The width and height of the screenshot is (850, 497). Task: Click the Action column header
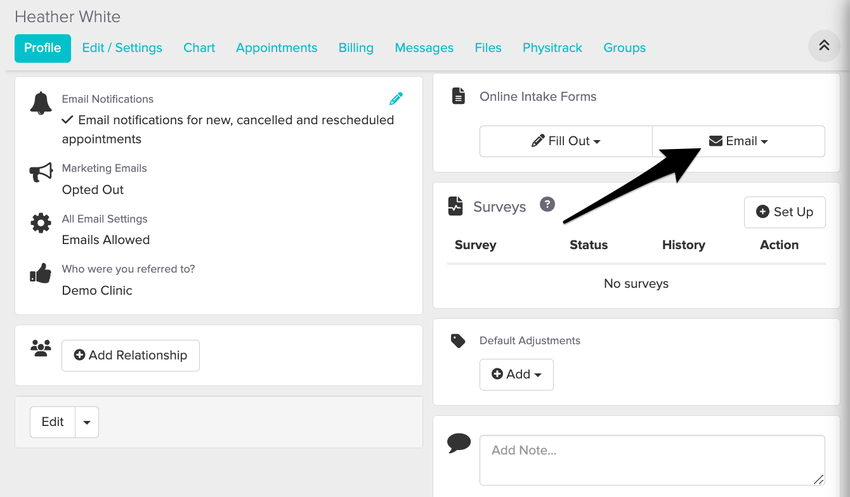[x=779, y=245]
